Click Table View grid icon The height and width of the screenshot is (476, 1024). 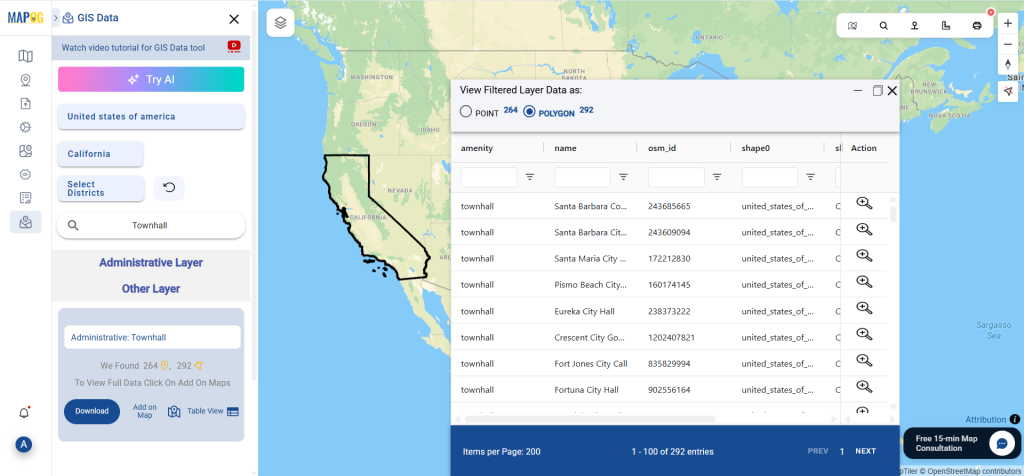233,412
